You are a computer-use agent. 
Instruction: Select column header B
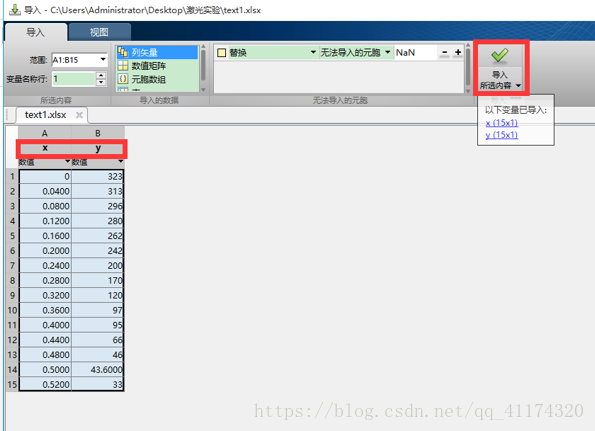click(98, 133)
